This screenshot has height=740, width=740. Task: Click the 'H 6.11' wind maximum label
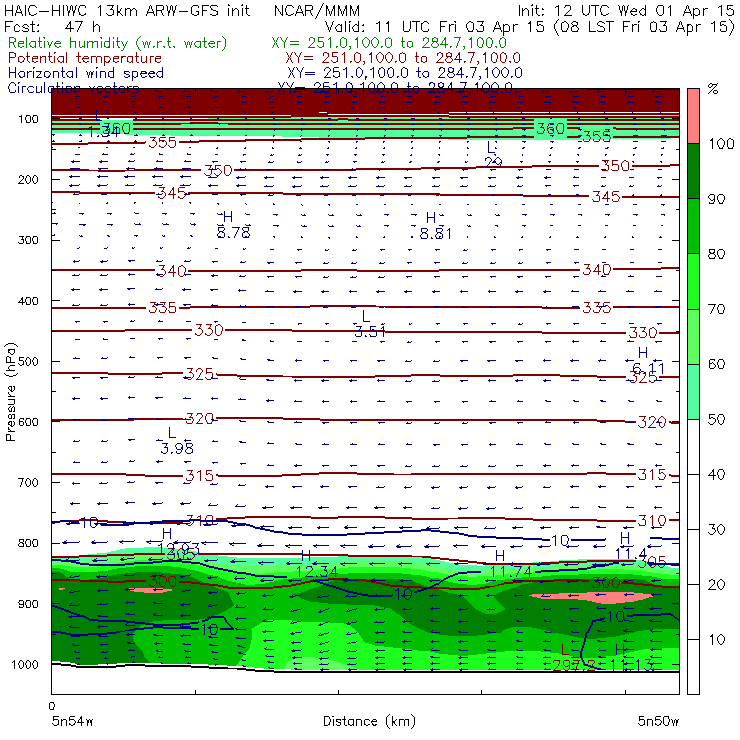tap(648, 361)
